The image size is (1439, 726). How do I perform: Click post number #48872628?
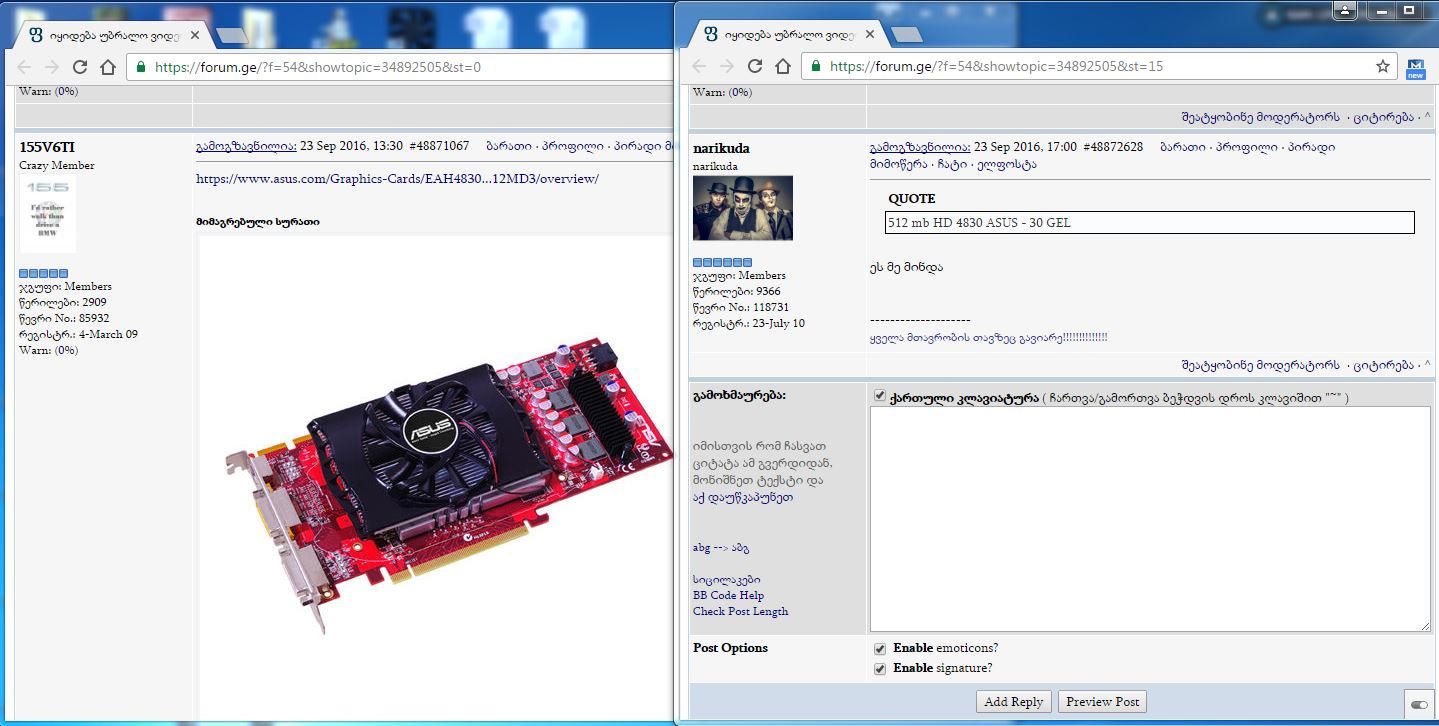pyautogui.click(x=1113, y=147)
